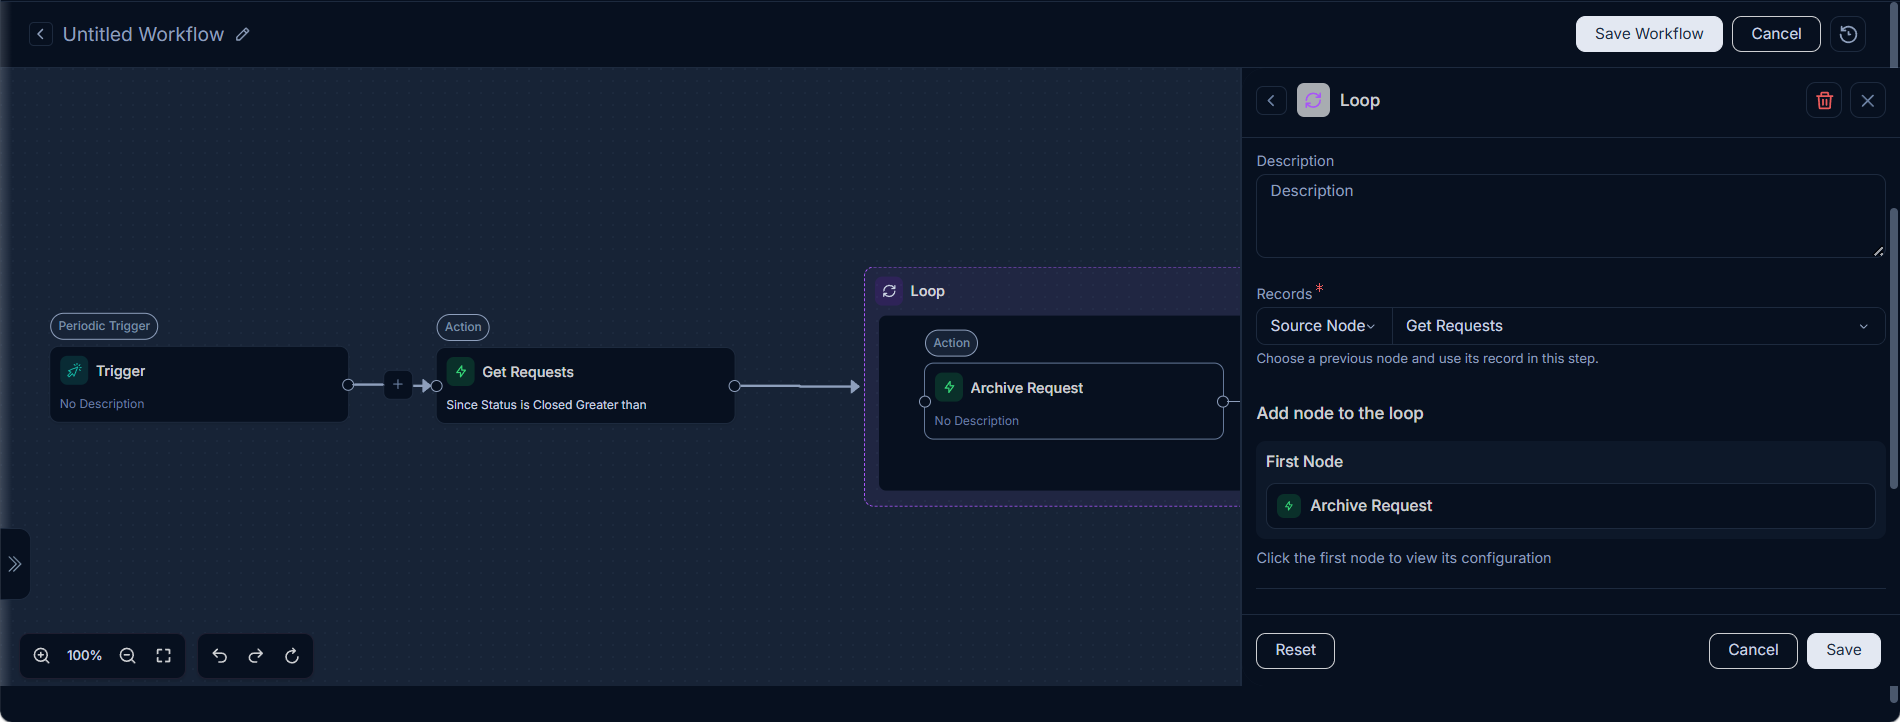Click the purple Loop icon in panel header
Viewport: 1900px width, 722px height.
[x=1313, y=100]
